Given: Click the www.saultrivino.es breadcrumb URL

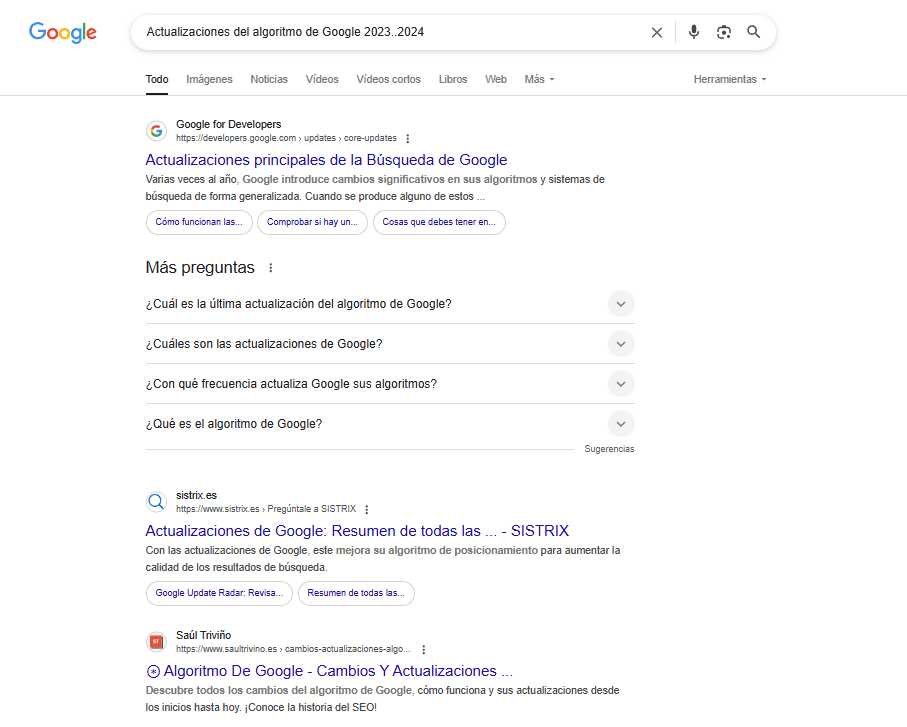Looking at the screenshot, I should click(x=293, y=649).
